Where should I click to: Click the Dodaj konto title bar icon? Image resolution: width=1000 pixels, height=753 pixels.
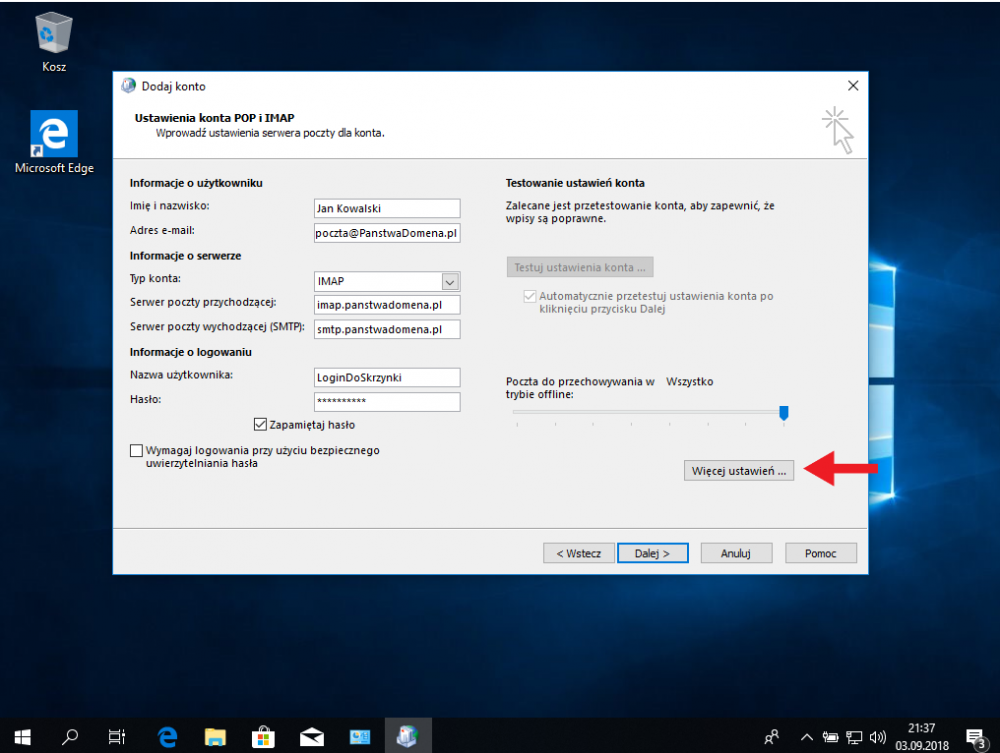point(129,85)
